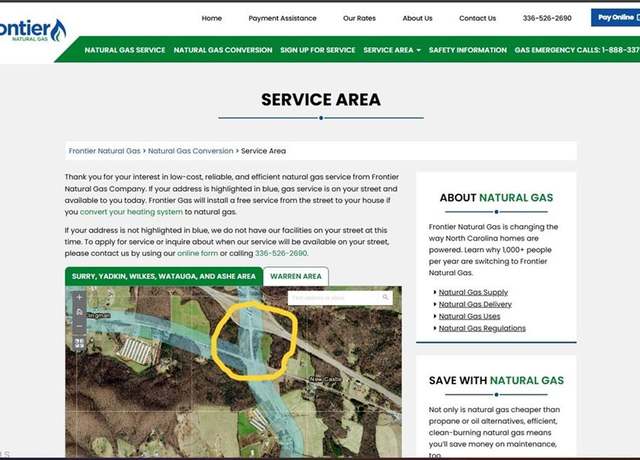Click the Frontier Natural Gas breadcrumb link

(104, 151)
